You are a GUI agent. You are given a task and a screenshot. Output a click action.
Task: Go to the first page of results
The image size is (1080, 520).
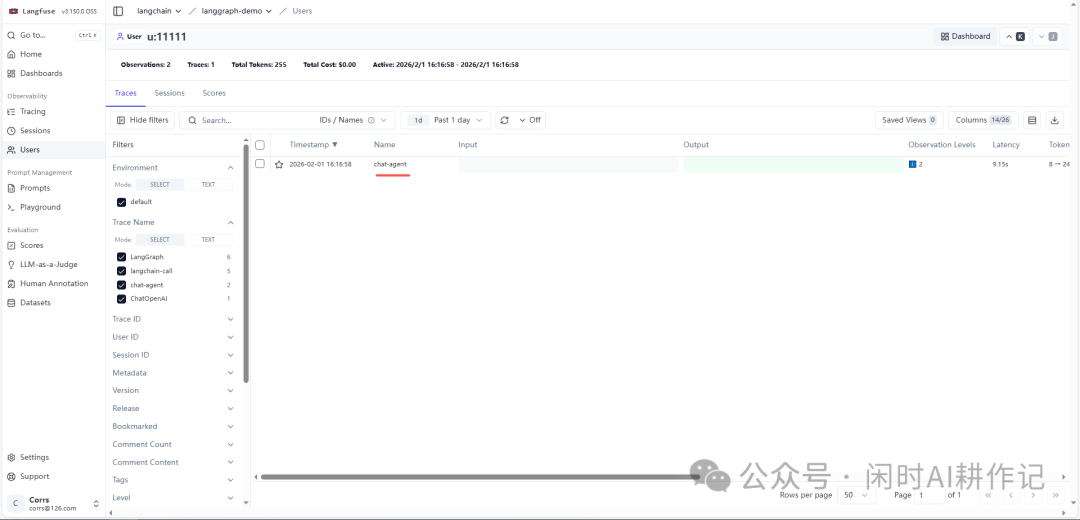(988, 495)
